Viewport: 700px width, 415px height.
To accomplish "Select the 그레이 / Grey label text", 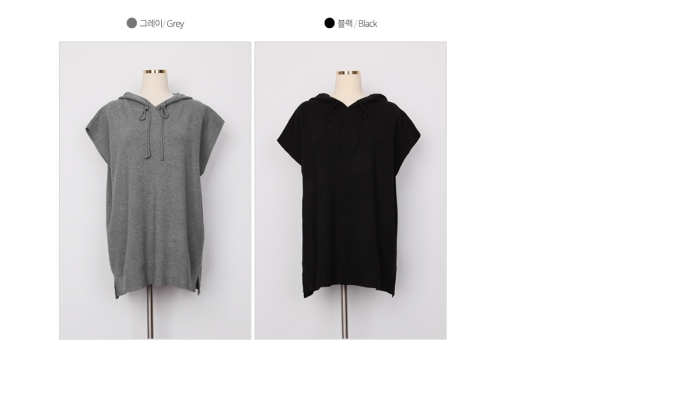I will 162,24.
